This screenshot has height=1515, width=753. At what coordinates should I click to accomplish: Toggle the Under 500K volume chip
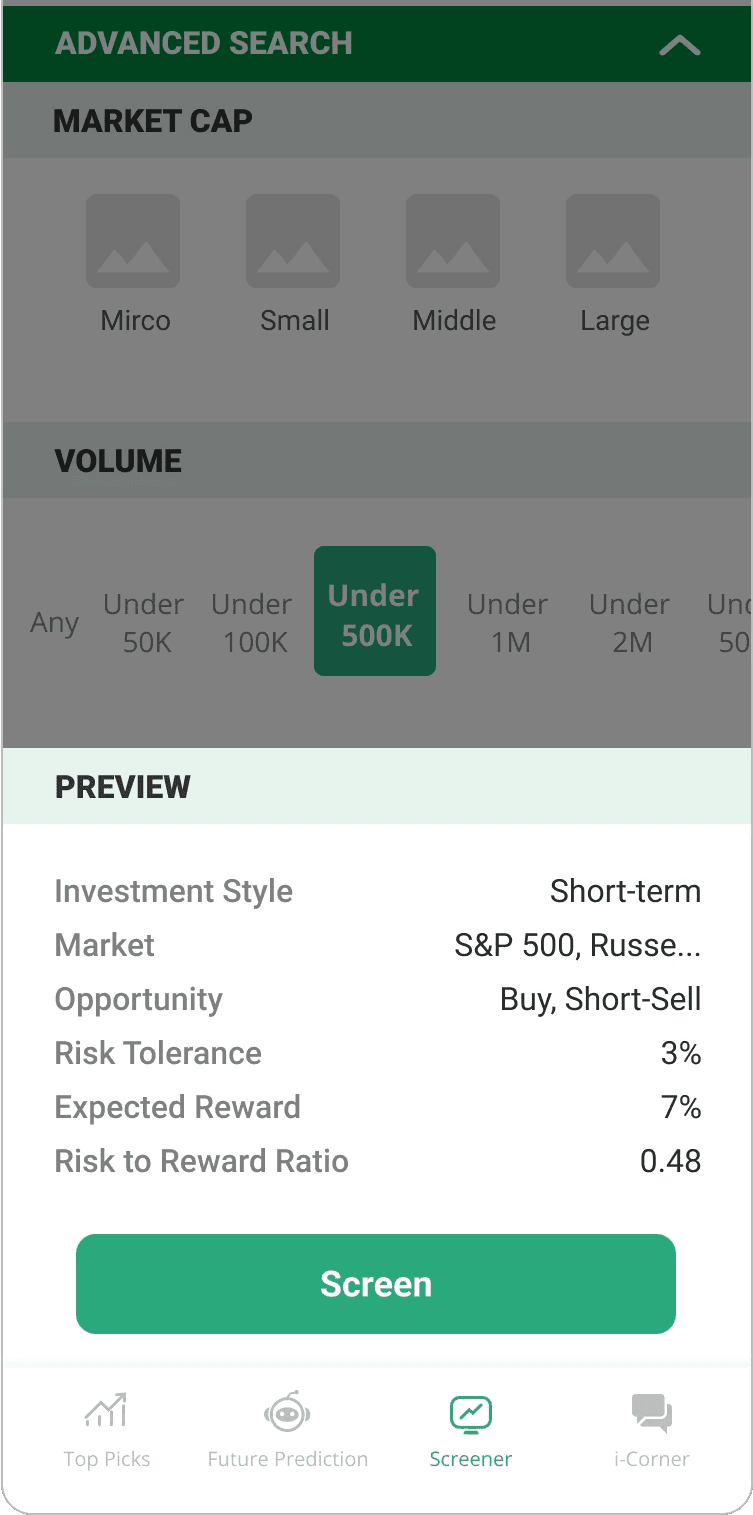[x=375, y=611]
